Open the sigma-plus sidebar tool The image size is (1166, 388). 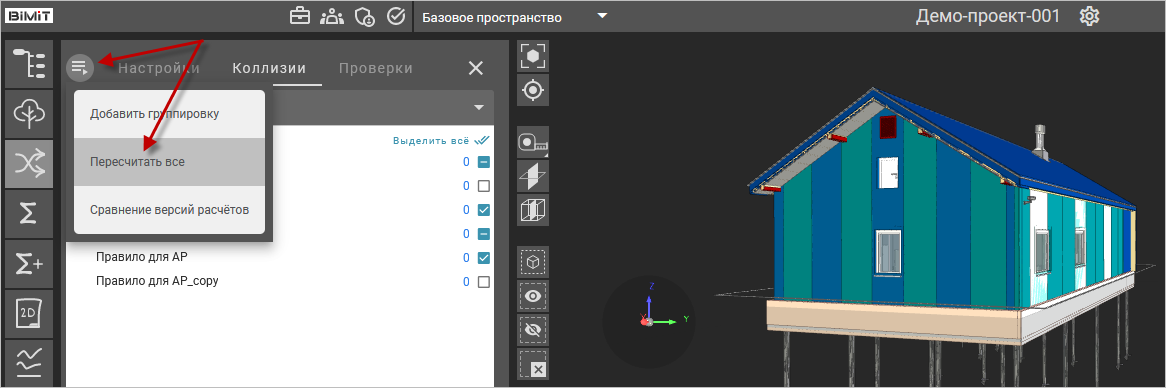30,263
